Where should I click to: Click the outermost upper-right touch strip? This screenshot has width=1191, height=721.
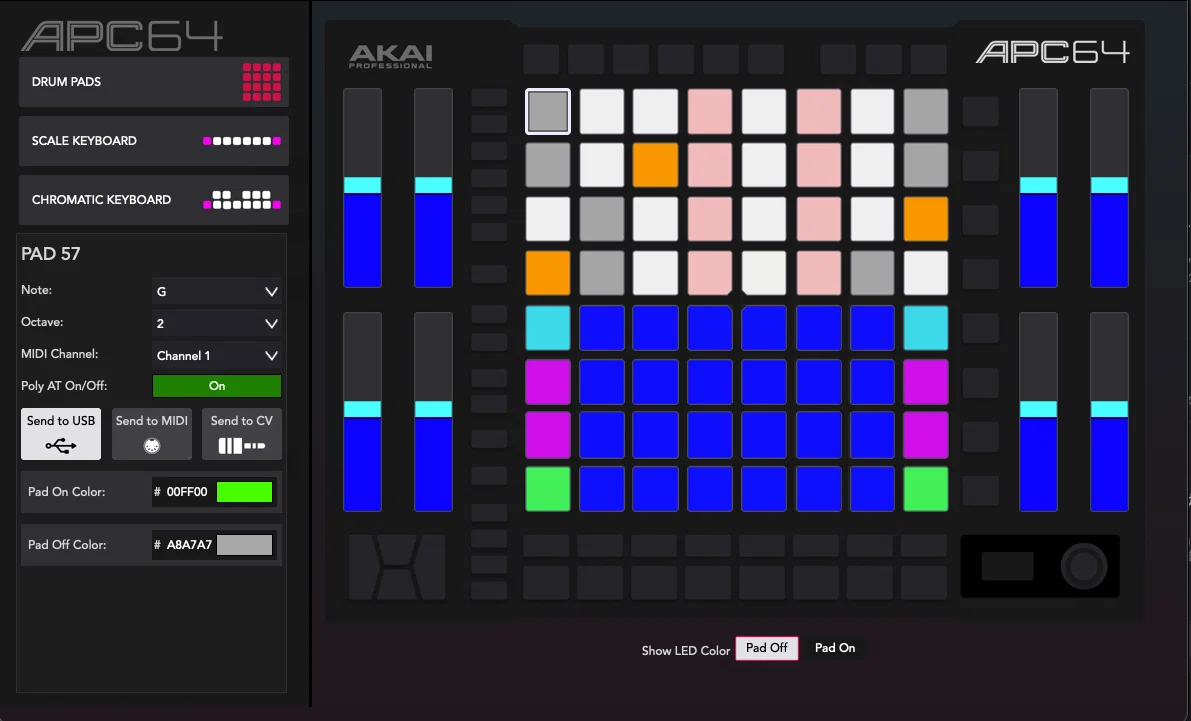click(1109, 188)
